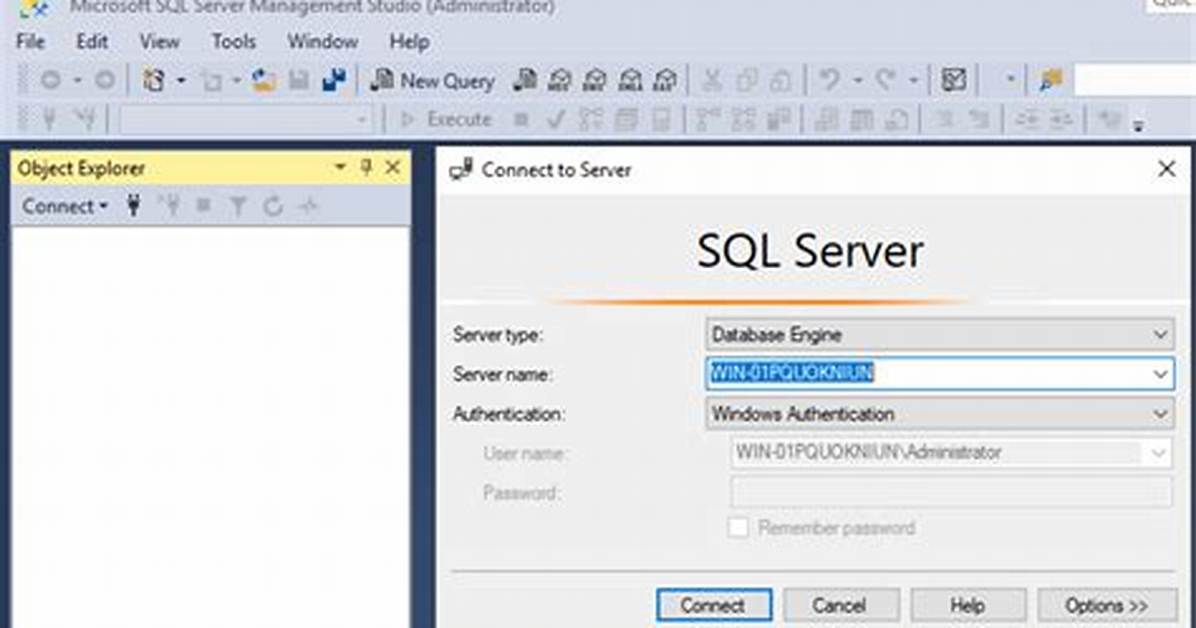This screenshot has height=628, width=1196.
Task: Click the Database Engine Query icon
Action: (x=524, y=79)
